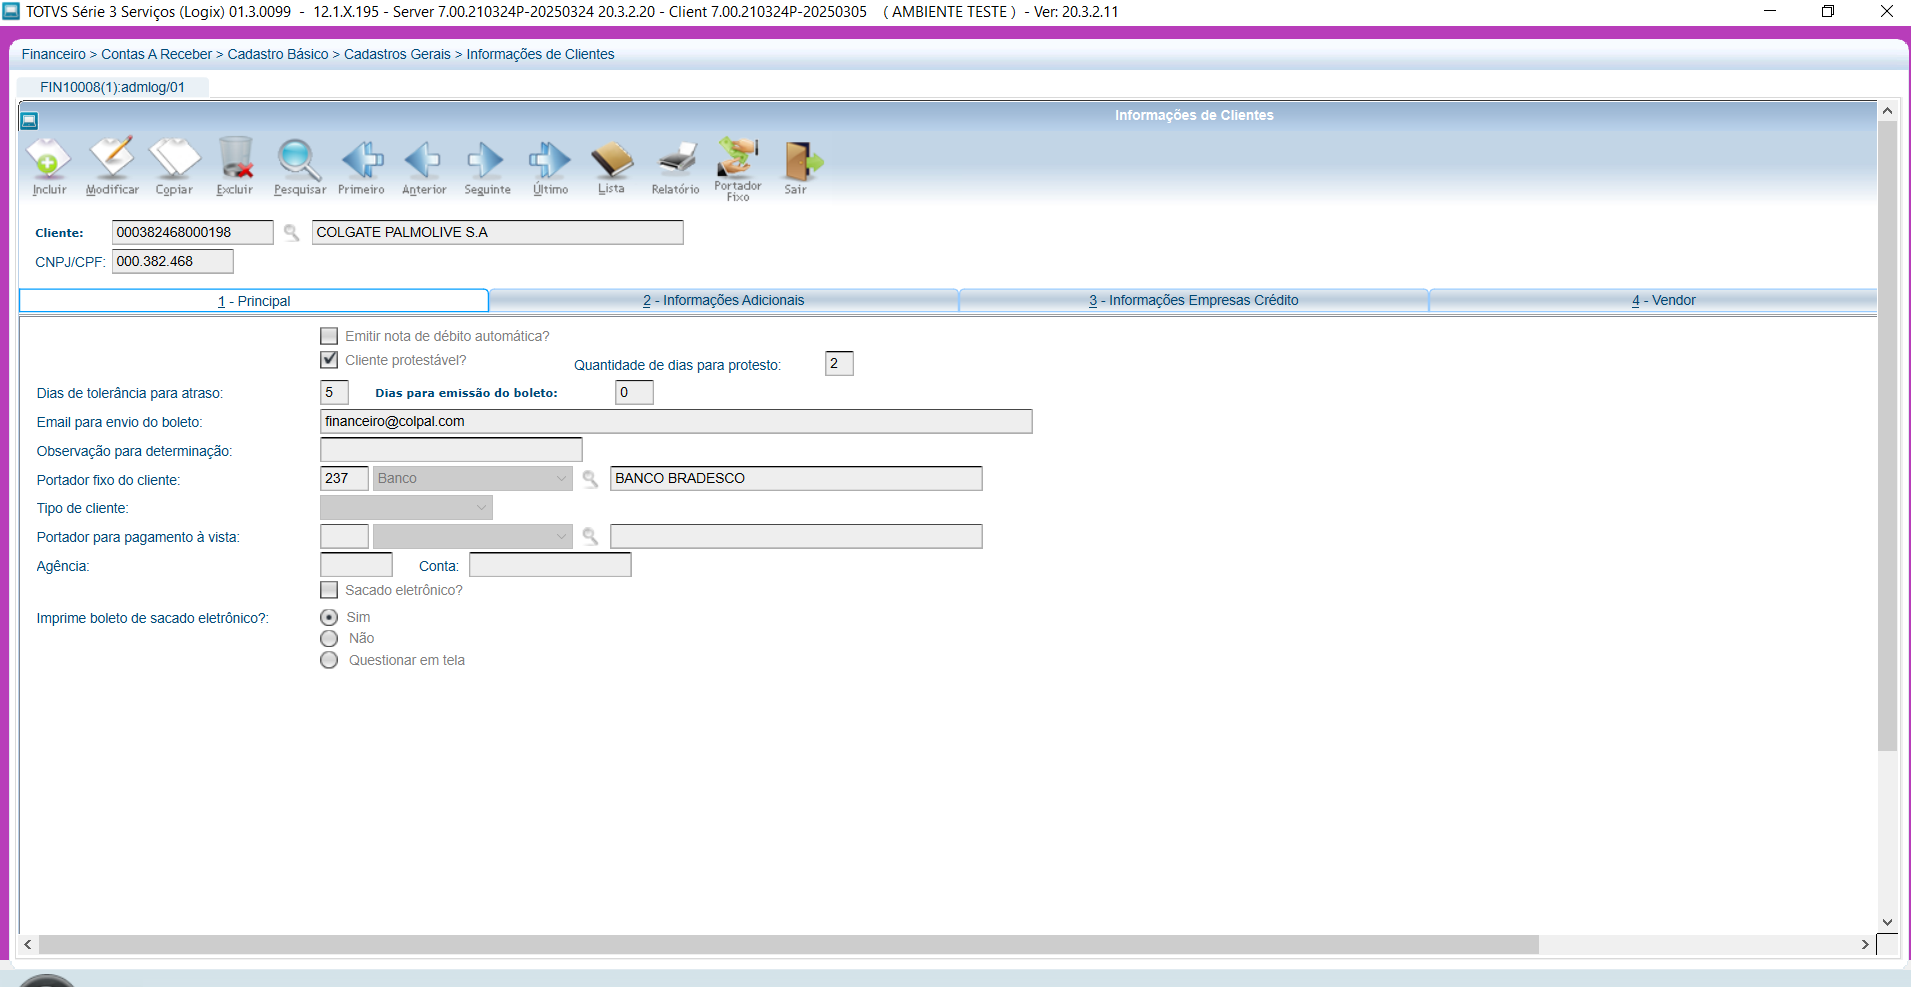Click the COLGATE PALMOLIVE S.A name field
This screenshot has width=1911, height=987.
coord(497,233)
